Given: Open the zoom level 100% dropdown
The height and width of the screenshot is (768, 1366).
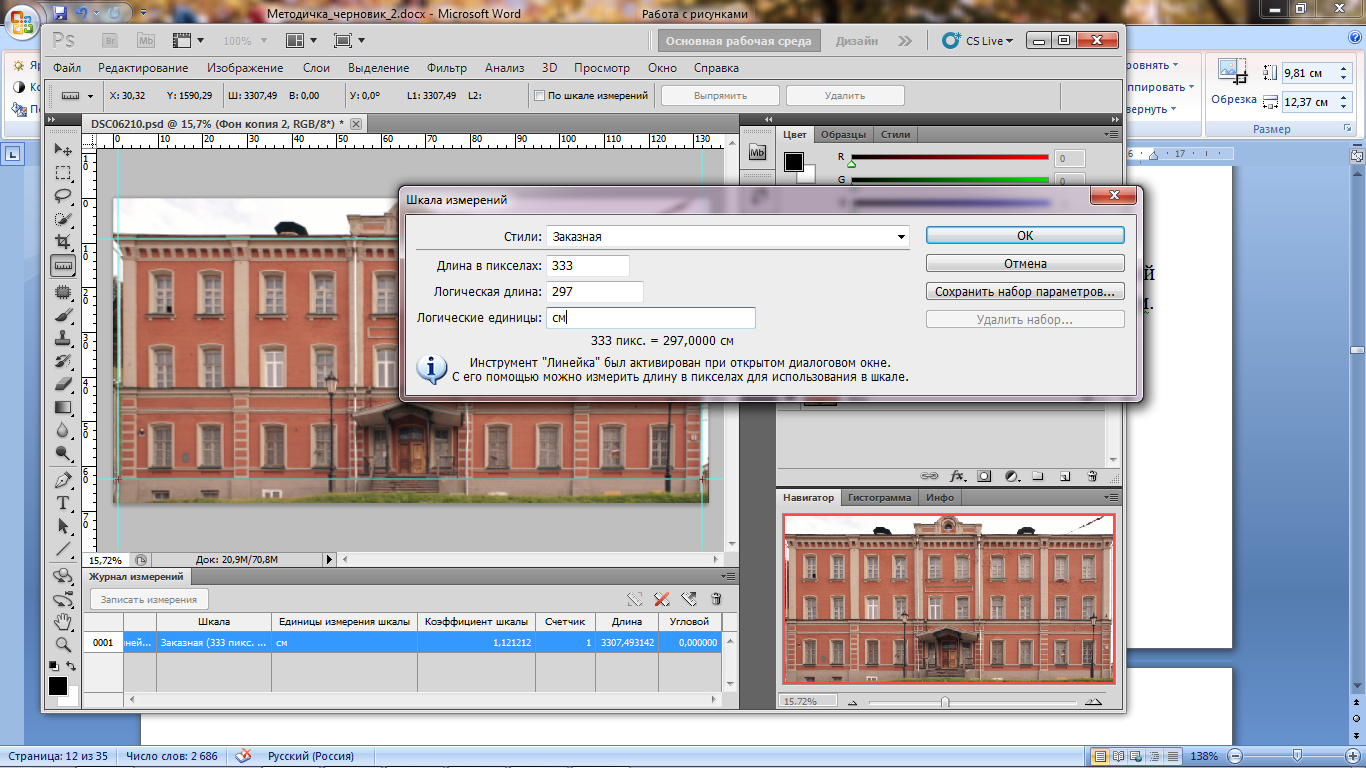Looking at the screenshot, I should pyautogui.click(x=265, y=41).
